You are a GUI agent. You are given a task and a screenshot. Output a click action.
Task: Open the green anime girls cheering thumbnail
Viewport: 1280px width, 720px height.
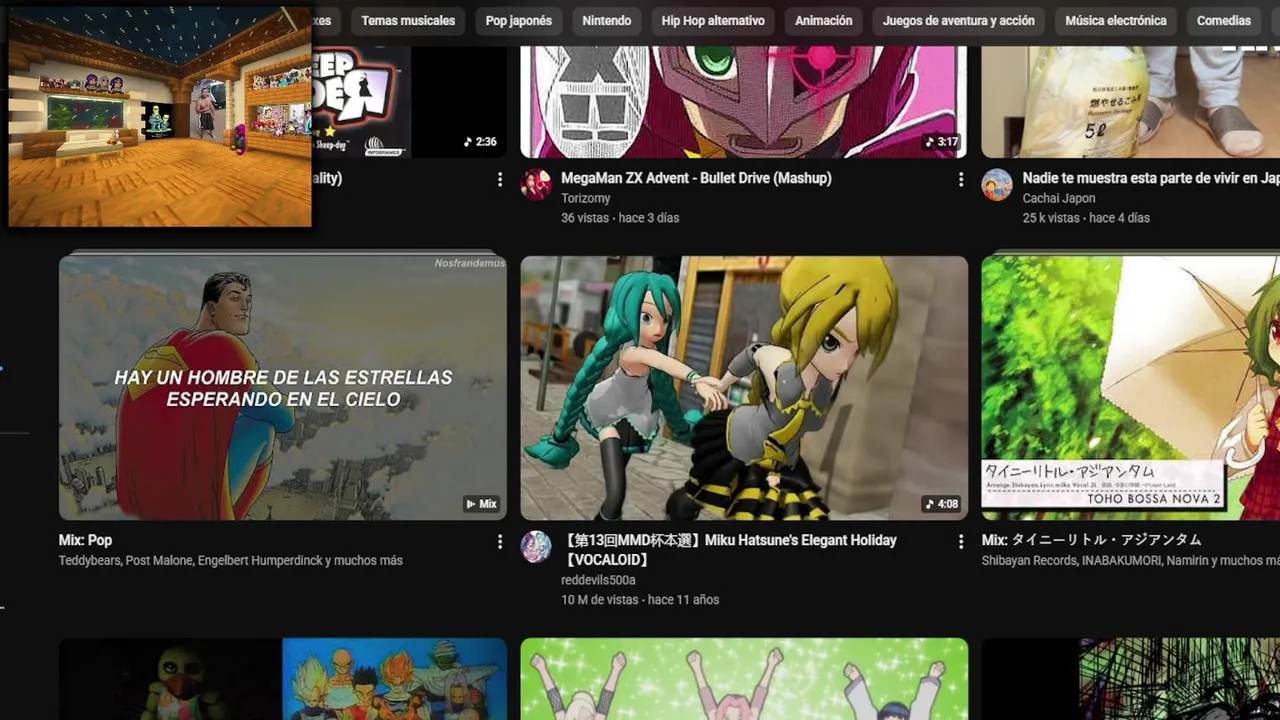coord(744,679)
